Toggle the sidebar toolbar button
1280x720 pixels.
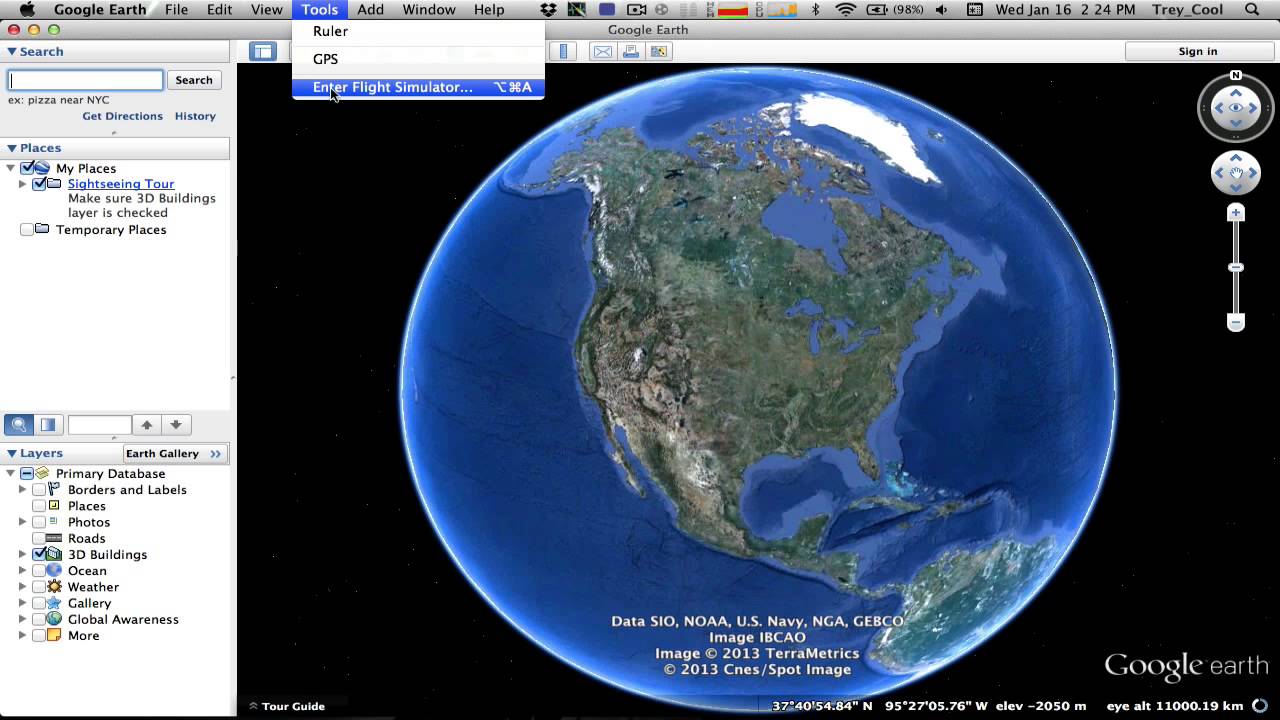coord(263,51)
